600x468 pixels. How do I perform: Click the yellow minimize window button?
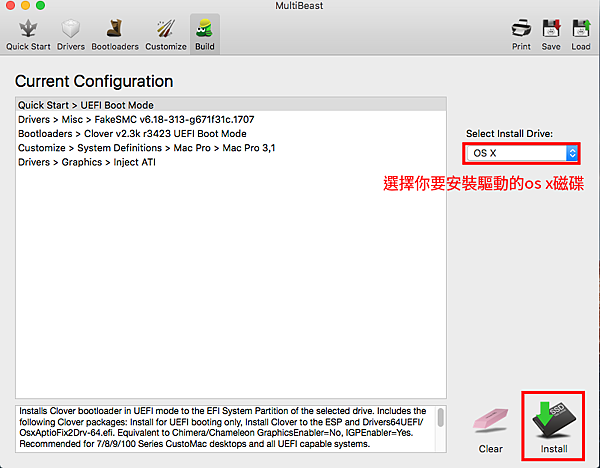(x=25, y=5)
